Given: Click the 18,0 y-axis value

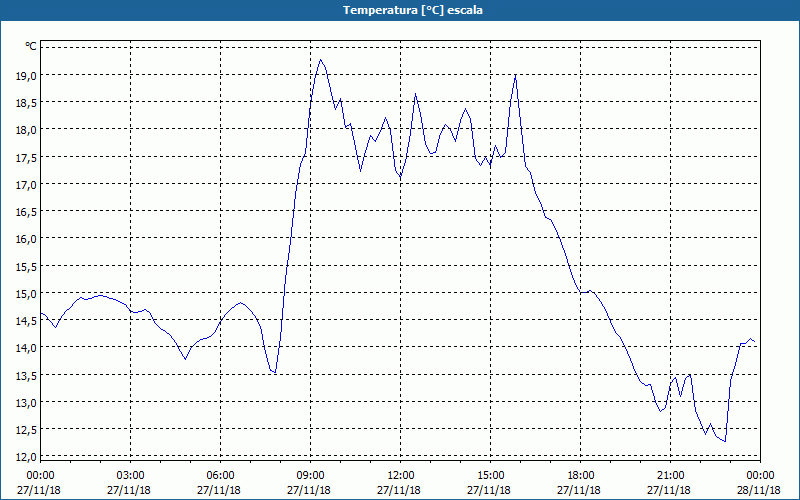Looking at the screenshot, I should [27, 130].
